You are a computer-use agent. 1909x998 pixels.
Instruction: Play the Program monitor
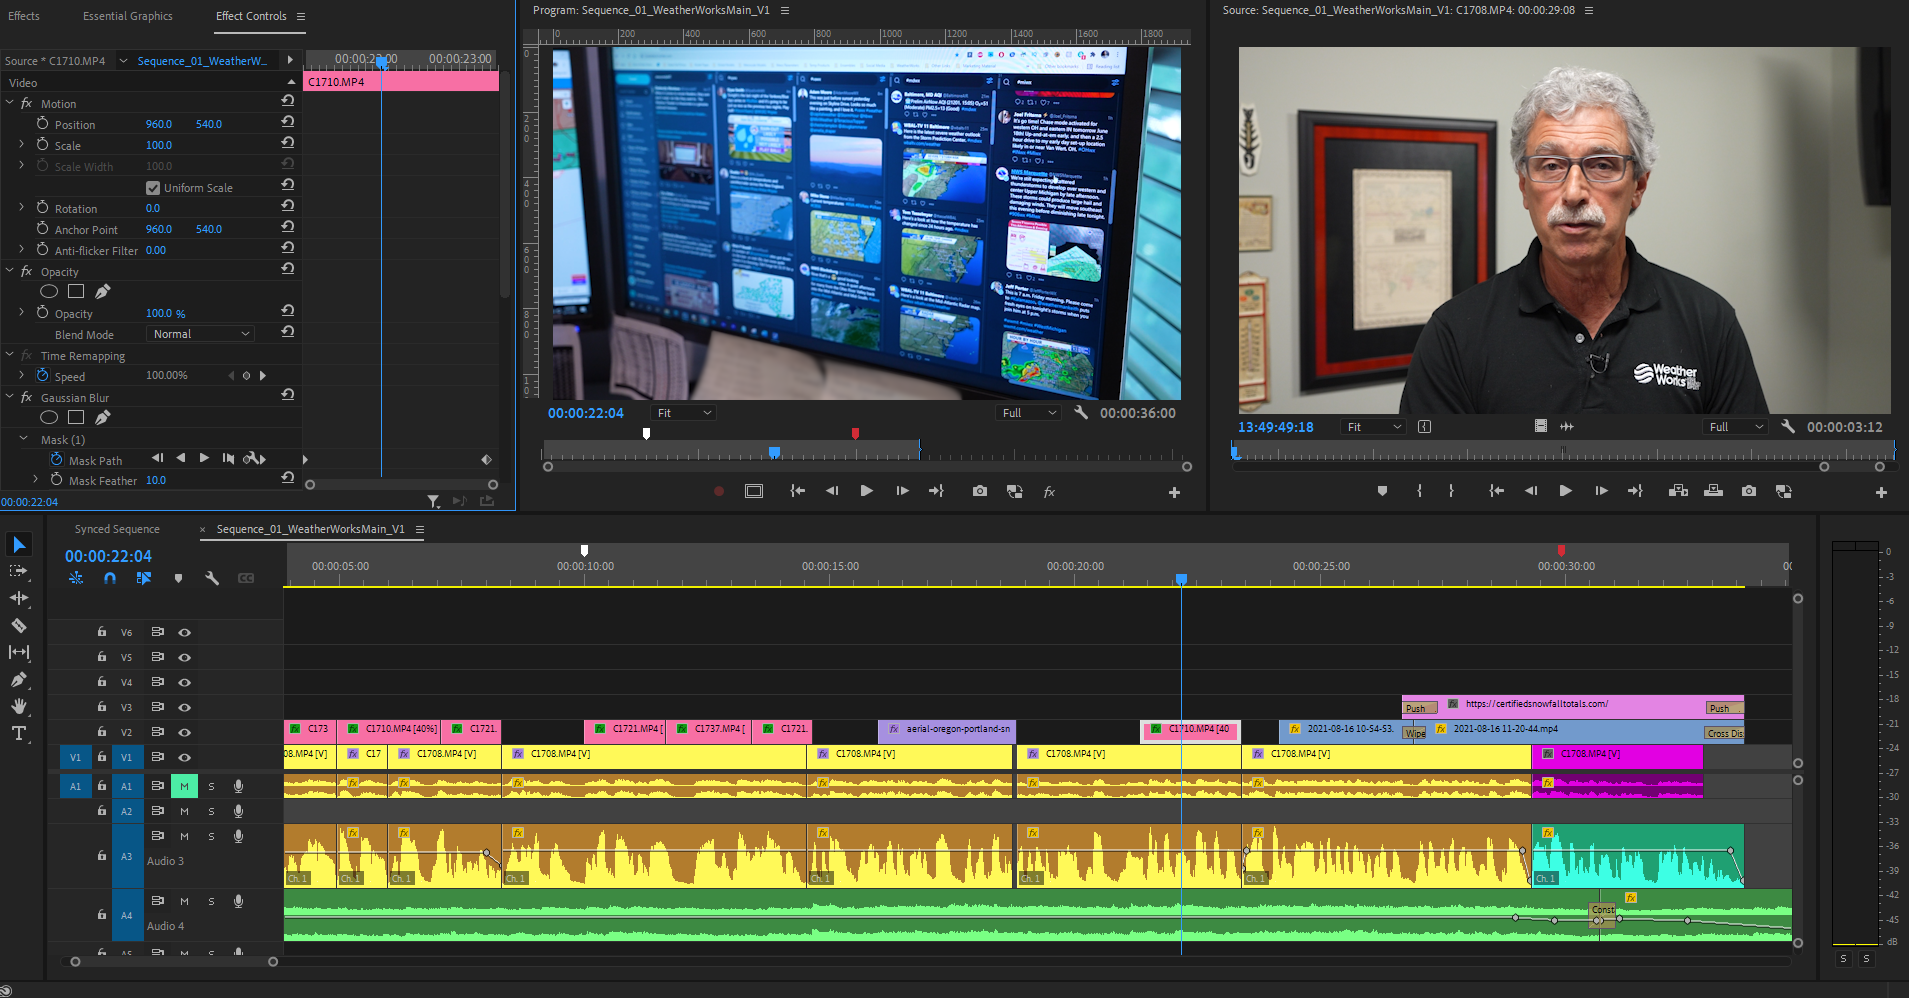[866, 491]
